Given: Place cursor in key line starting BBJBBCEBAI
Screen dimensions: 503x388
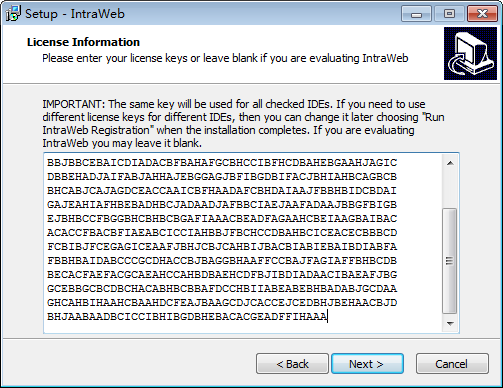Looking at the screenshot, I should 222,163.
